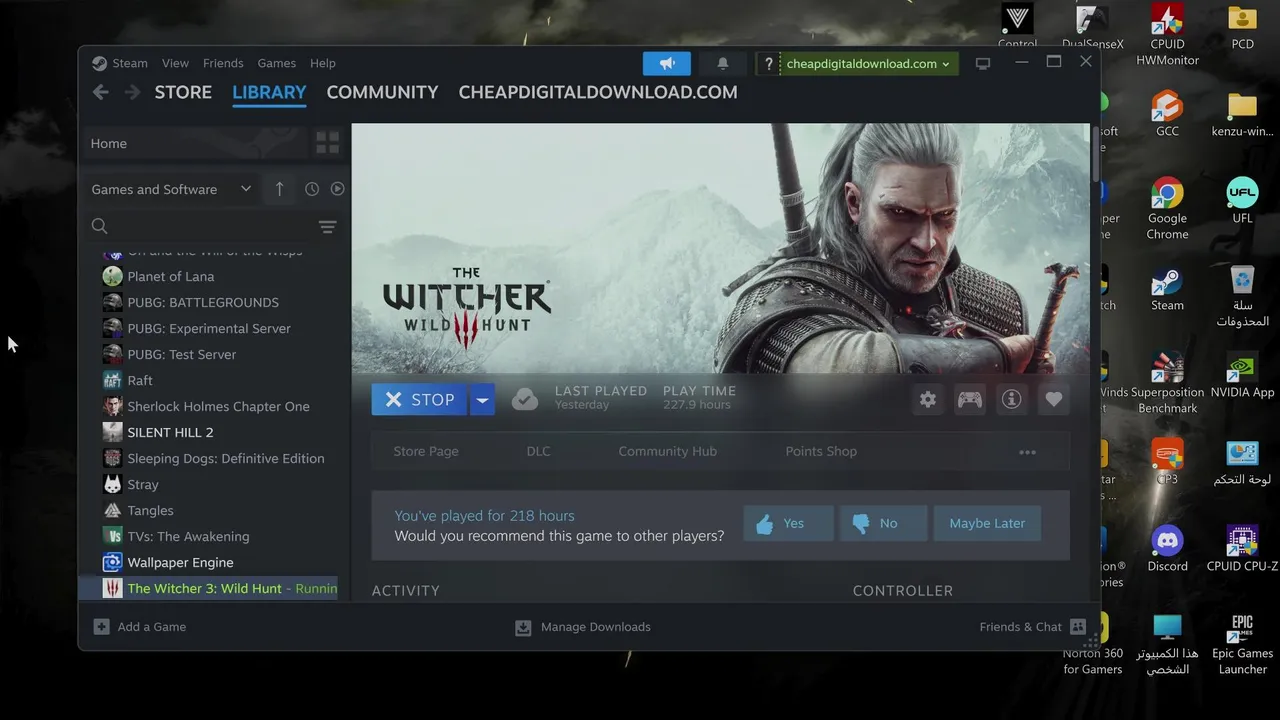The image size is (1280, 720).
Task: Open the Friends menu
Action: 223,63
